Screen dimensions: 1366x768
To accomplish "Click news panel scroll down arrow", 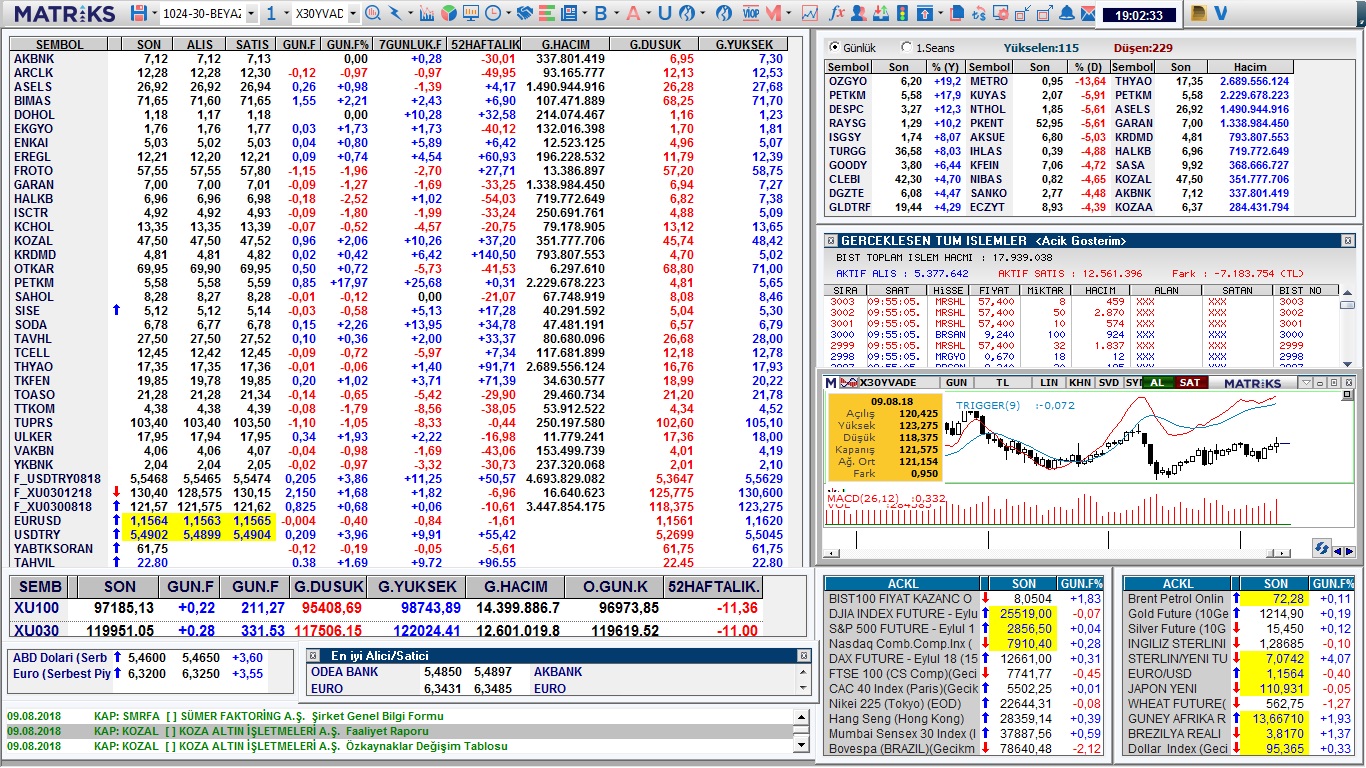I will point(800,745).
